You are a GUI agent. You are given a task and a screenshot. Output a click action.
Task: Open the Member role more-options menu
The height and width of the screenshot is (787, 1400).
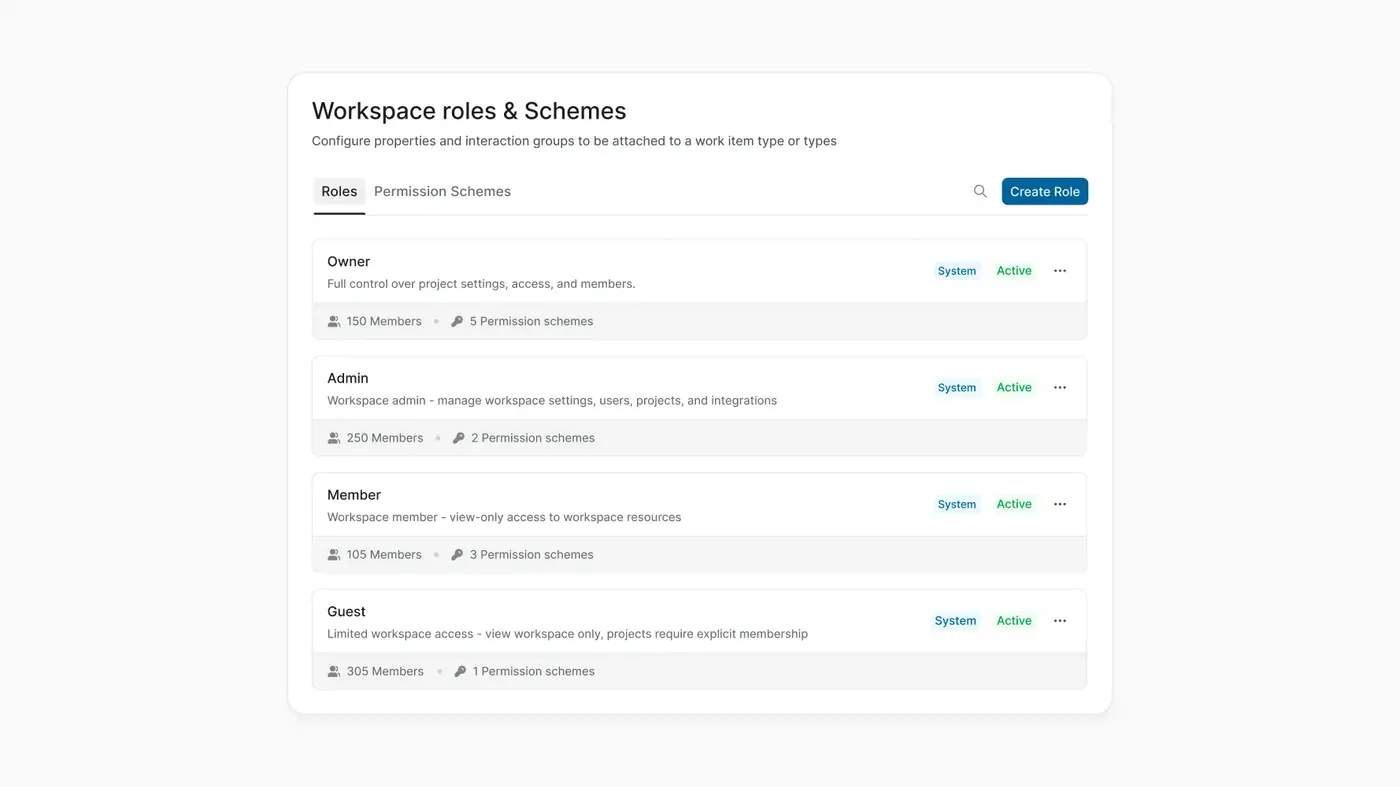click(x=1060, y=504)
